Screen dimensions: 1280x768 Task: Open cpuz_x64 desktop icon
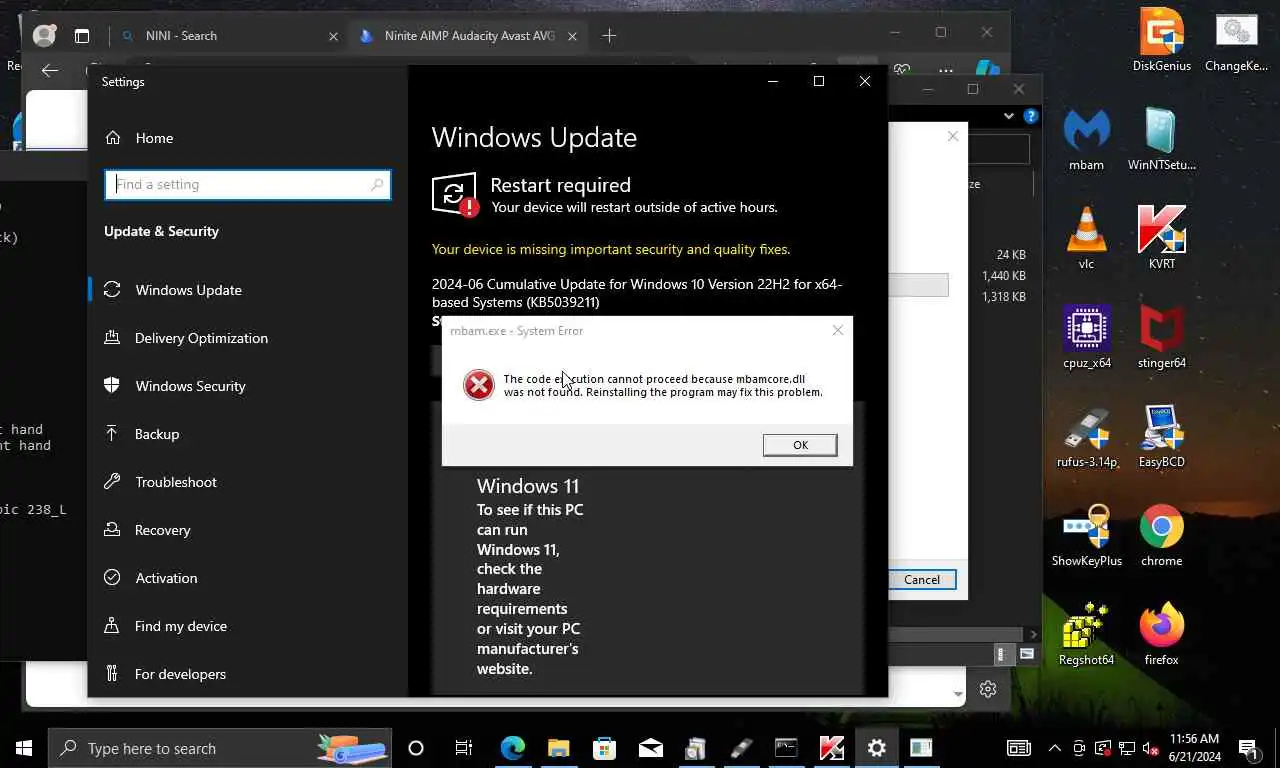pyautogui.click(x=1086, y=337)
